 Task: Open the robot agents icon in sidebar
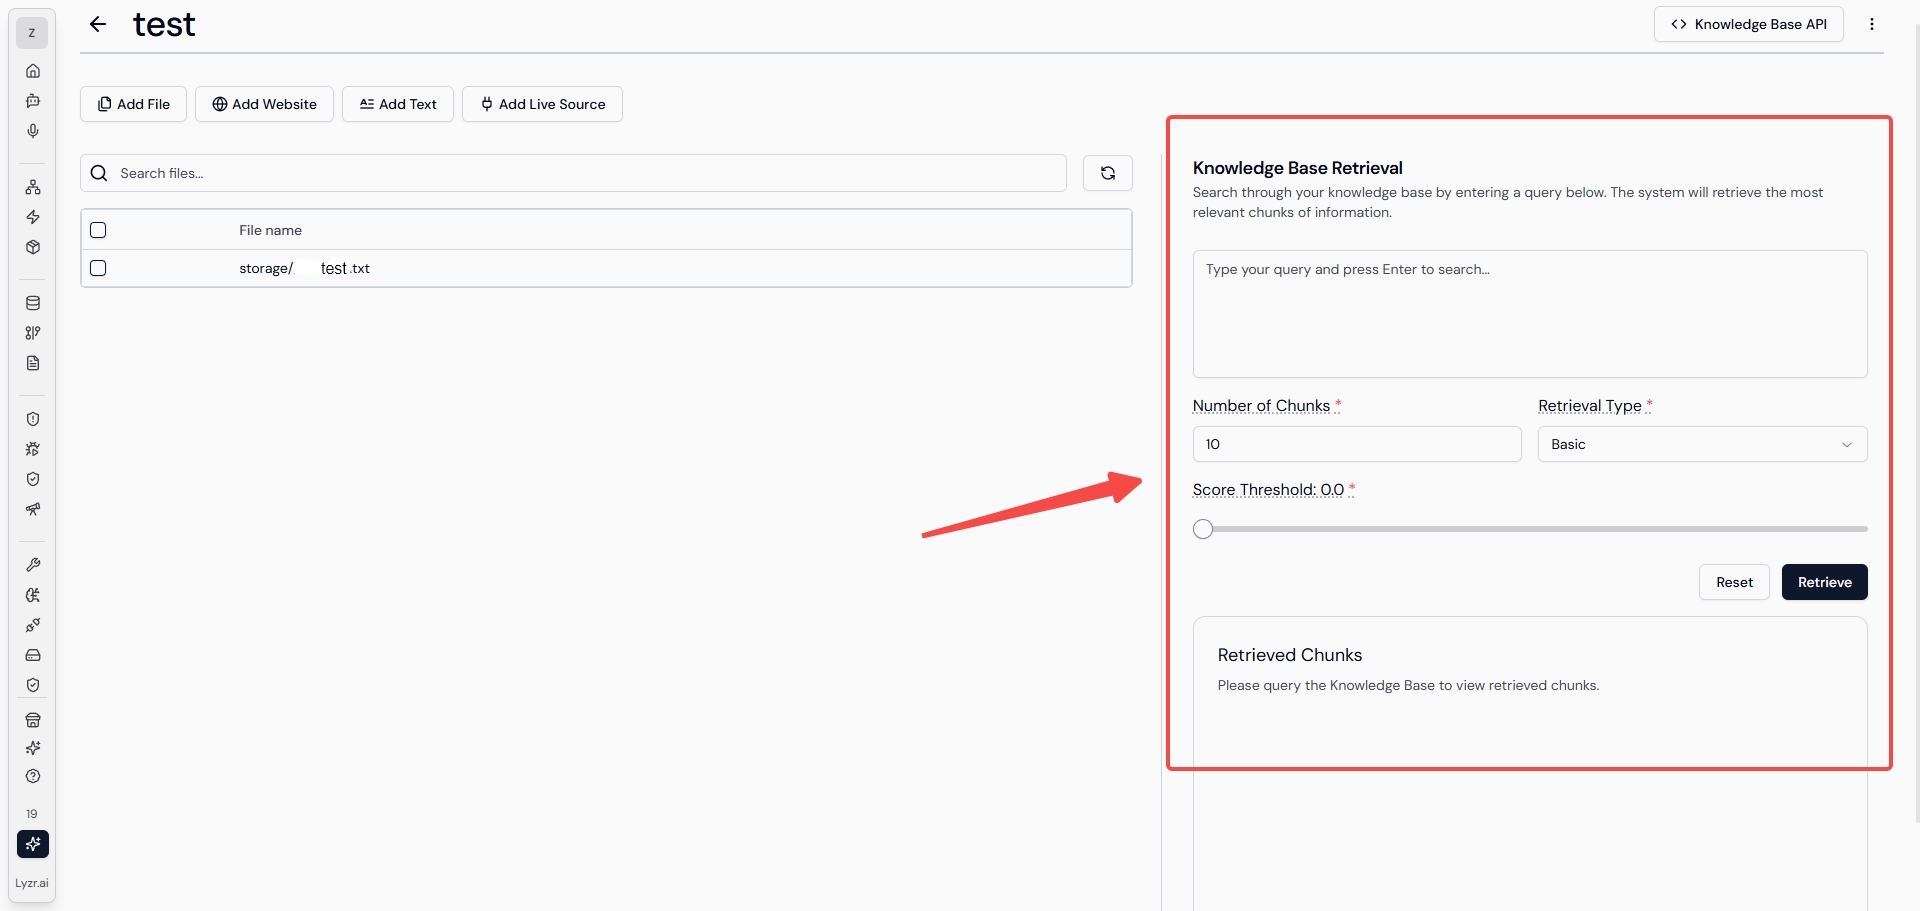click(33, 101)
